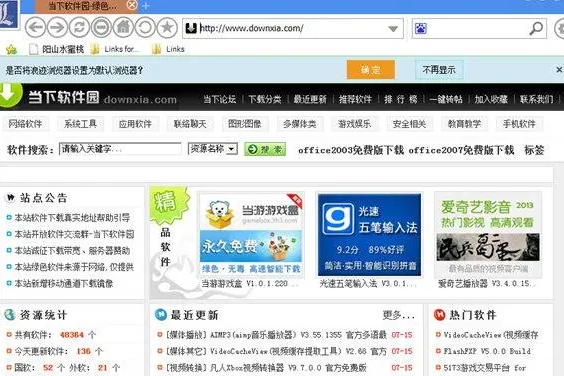Click 一键转帖 in site navigation
The width and height of the screenshot is (564, 376).
tap(446, 99)
